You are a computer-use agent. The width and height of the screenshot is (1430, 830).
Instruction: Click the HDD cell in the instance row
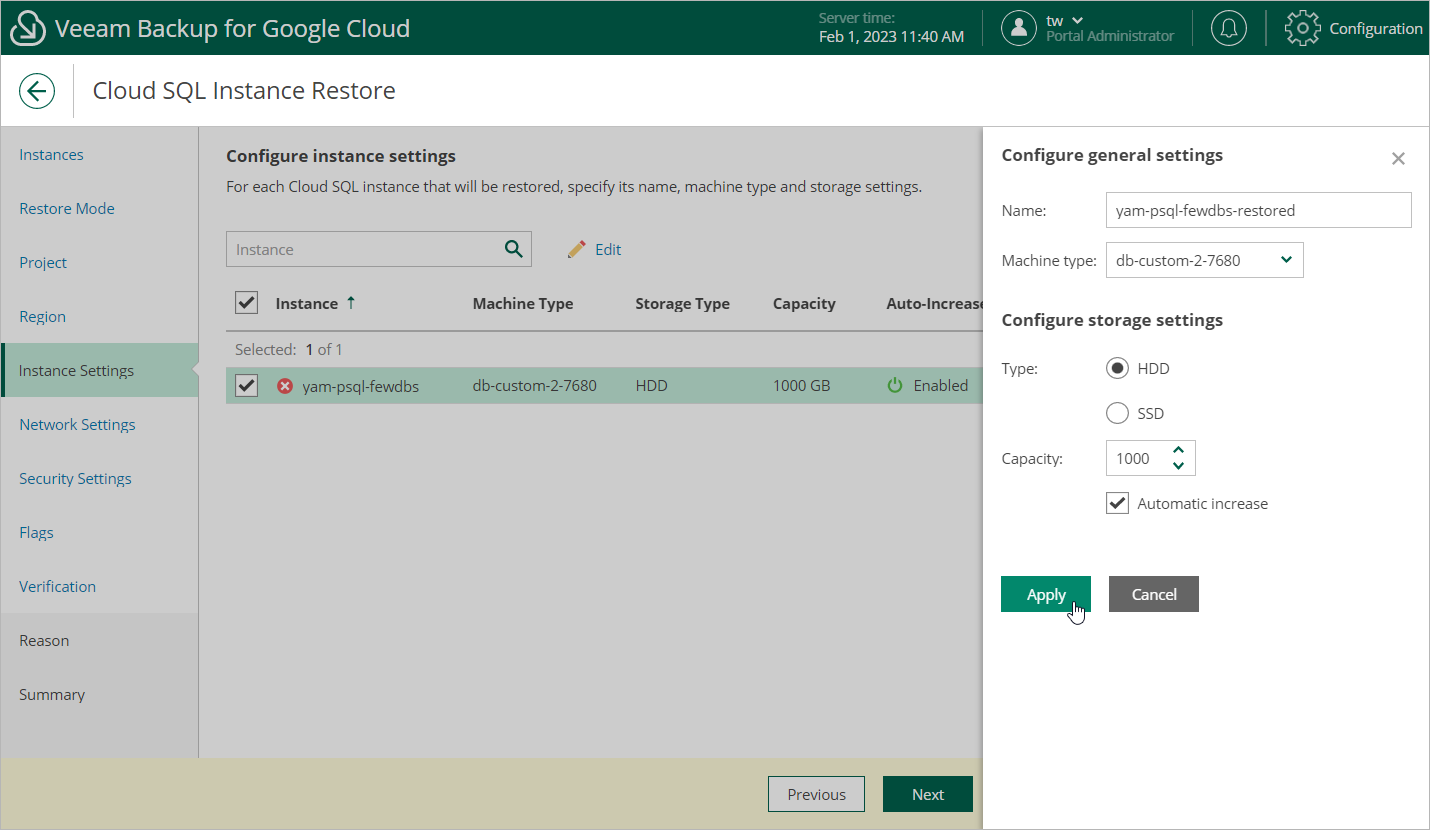pyautogui.click(x=651, y=385)
